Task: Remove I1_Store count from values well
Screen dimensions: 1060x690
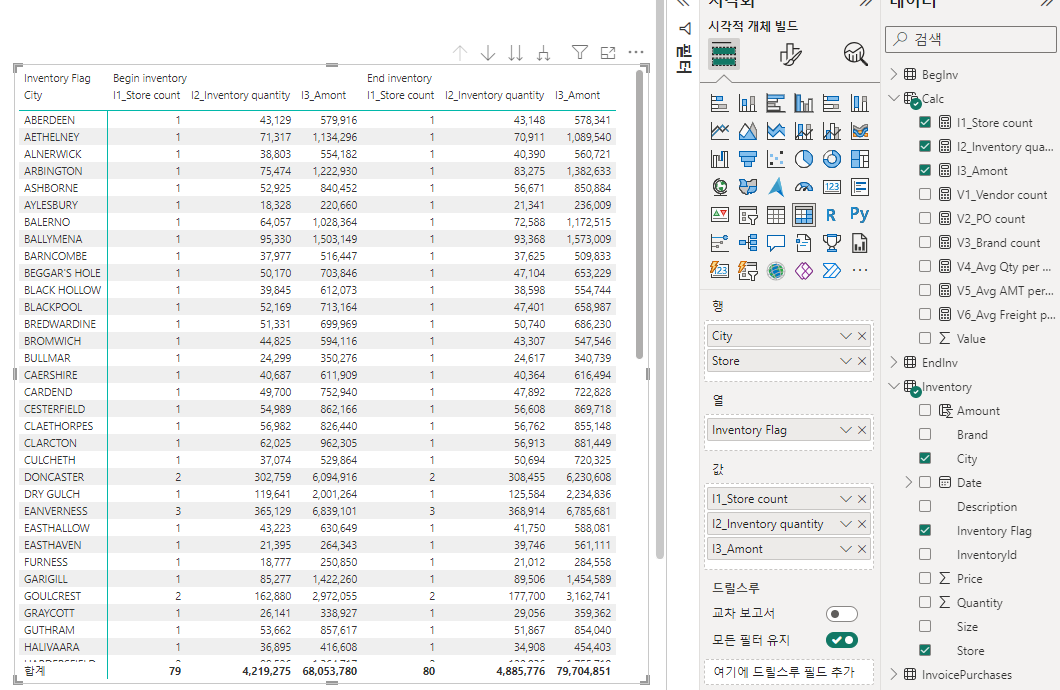Action: click(862, 499)
